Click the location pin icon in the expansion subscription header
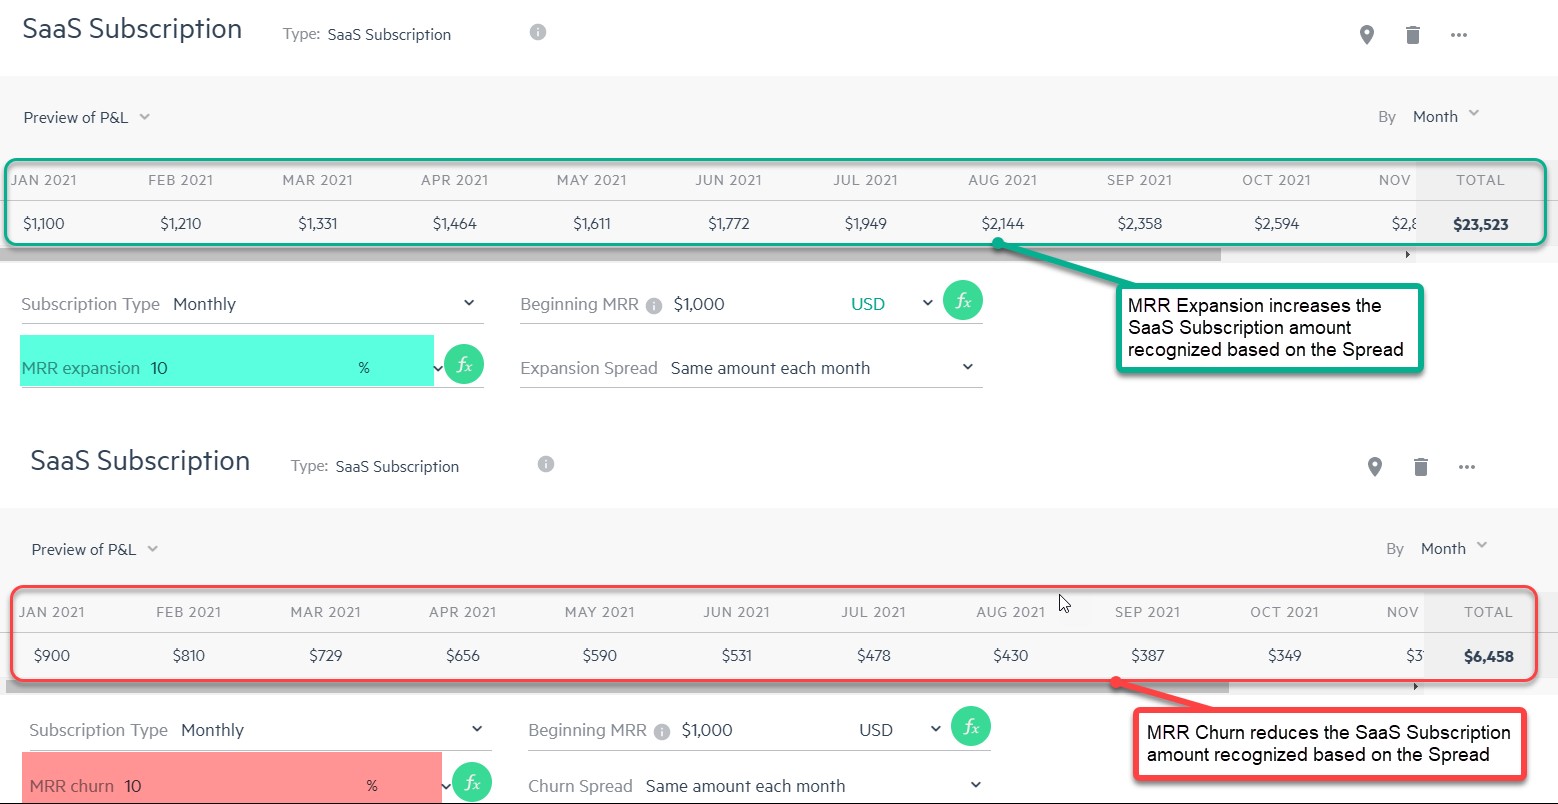The image size is (1558, 804). tap(1367, 35)
